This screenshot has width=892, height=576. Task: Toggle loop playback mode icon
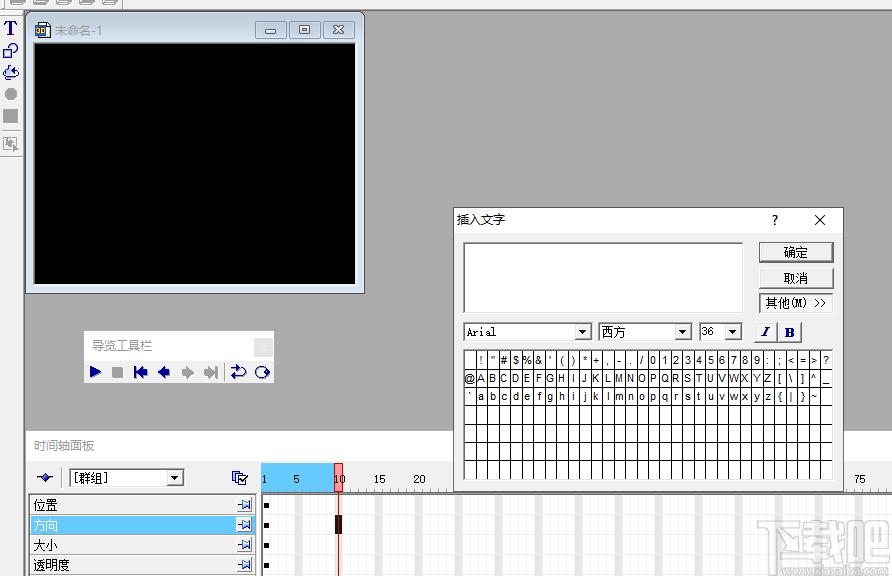tap(238, 372)
